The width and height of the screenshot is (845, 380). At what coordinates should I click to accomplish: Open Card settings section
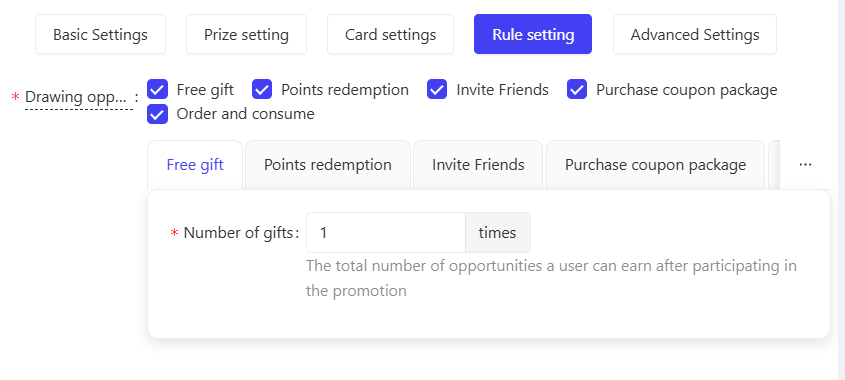pyautogui.click(x=390, y=34)
